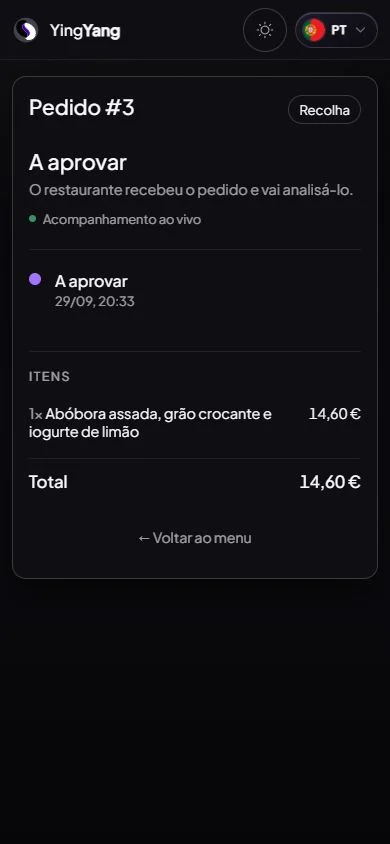Go back via Voltar ao menu
The image size is (390, 844).
coord(195,538)
